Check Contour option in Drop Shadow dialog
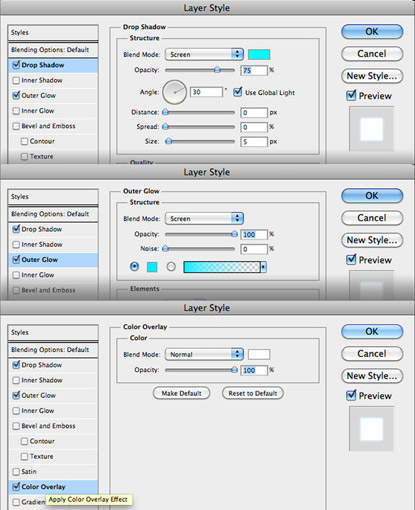This screenshot has width=415, height=510. (x=24, y=142)
